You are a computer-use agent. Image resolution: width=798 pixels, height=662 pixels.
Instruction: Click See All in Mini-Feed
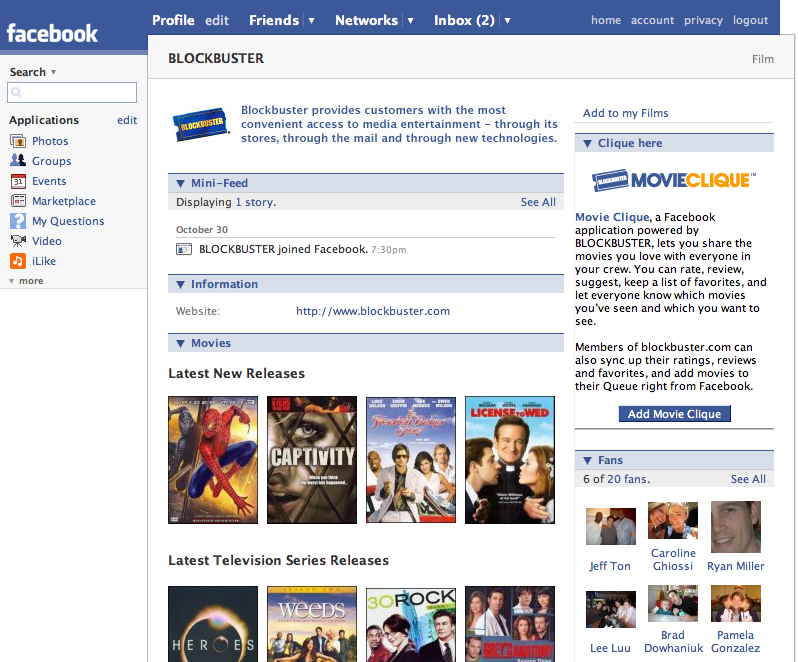point(538,202)
